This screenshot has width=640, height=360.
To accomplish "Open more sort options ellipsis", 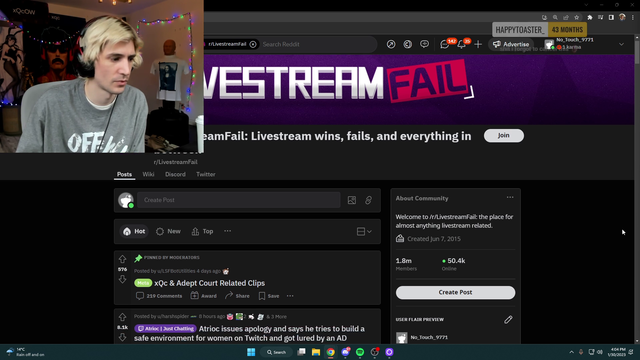I will (227, 231).
